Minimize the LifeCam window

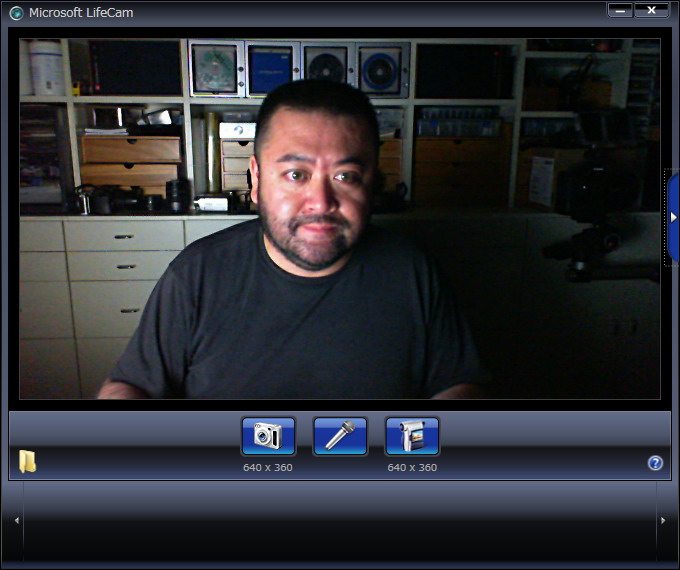coord(620,10)
